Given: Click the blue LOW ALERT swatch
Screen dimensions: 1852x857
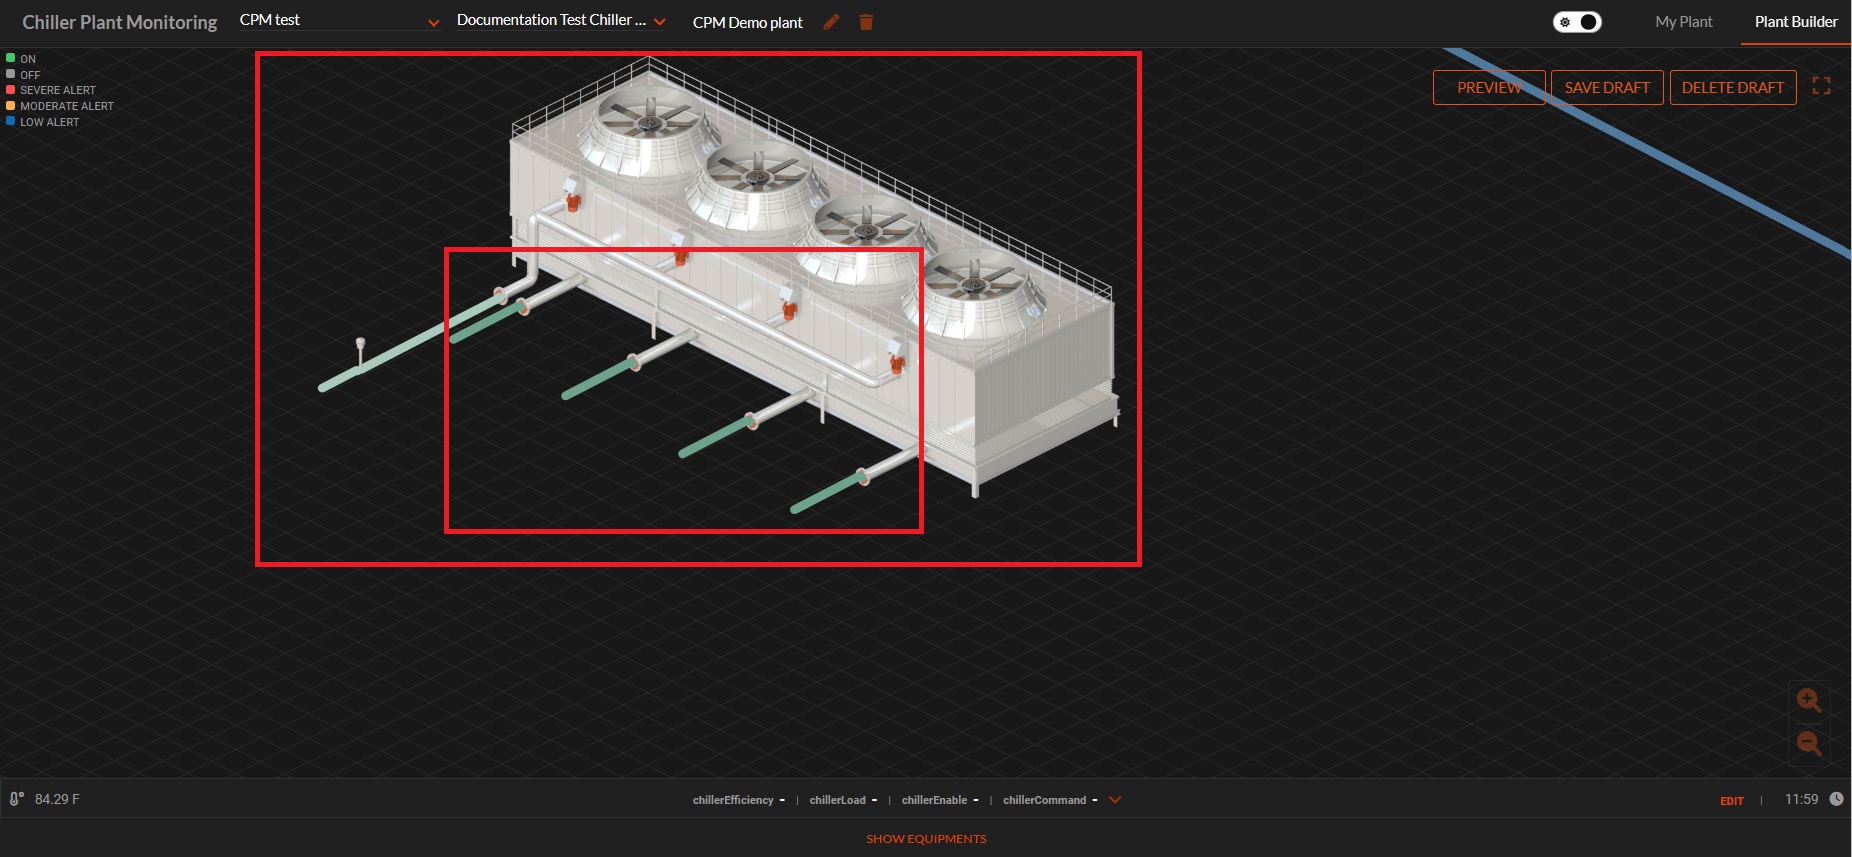Looking at the screenshot, I should [10, 121].
